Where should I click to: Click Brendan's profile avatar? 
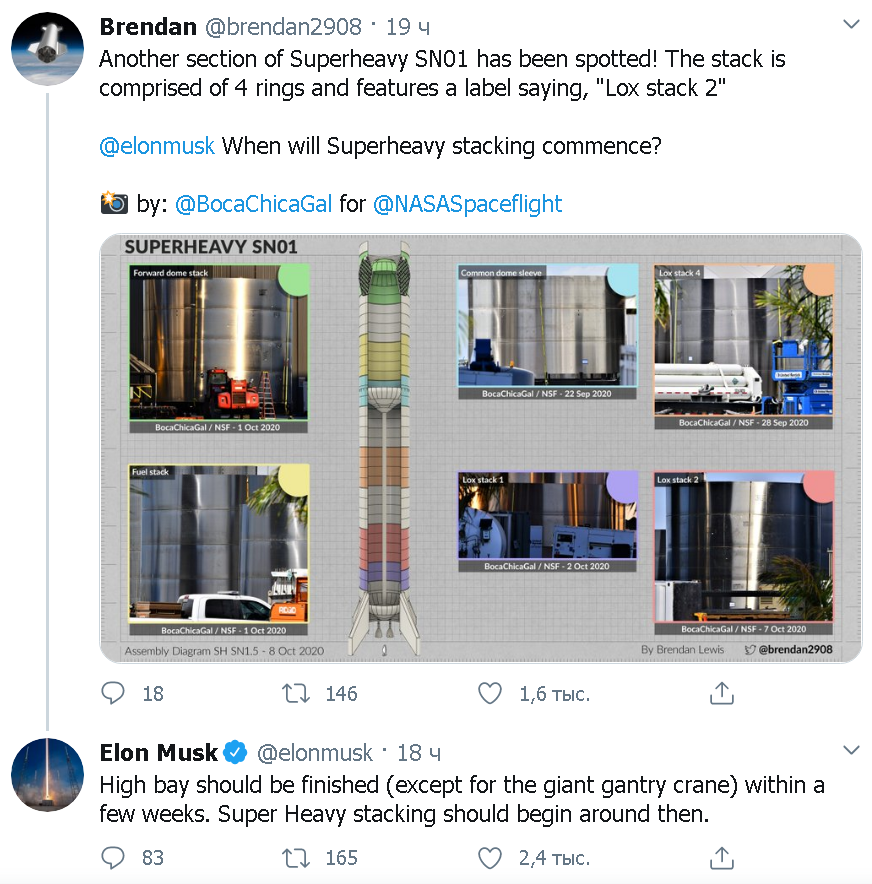pyautogui.click(x=47, y=48)
